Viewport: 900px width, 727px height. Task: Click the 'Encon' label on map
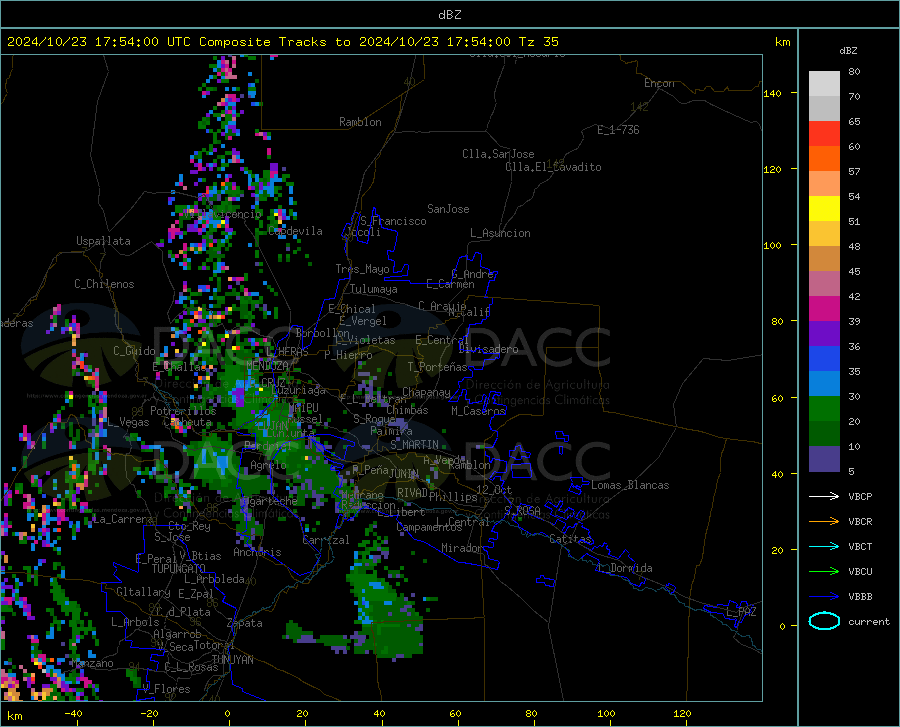[x=659, y=83]
